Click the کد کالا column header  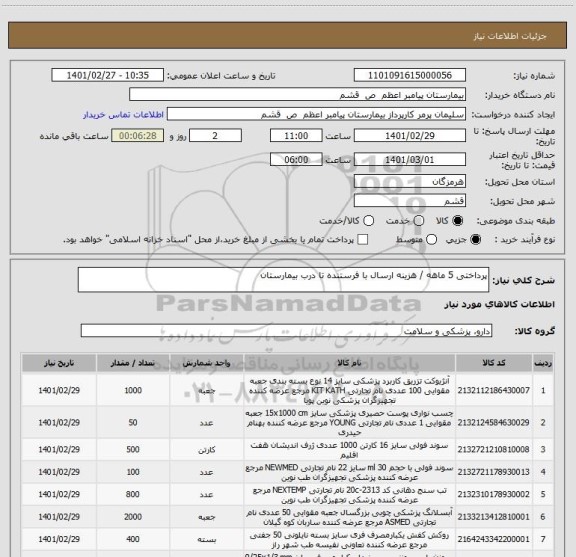click(494, 363)
